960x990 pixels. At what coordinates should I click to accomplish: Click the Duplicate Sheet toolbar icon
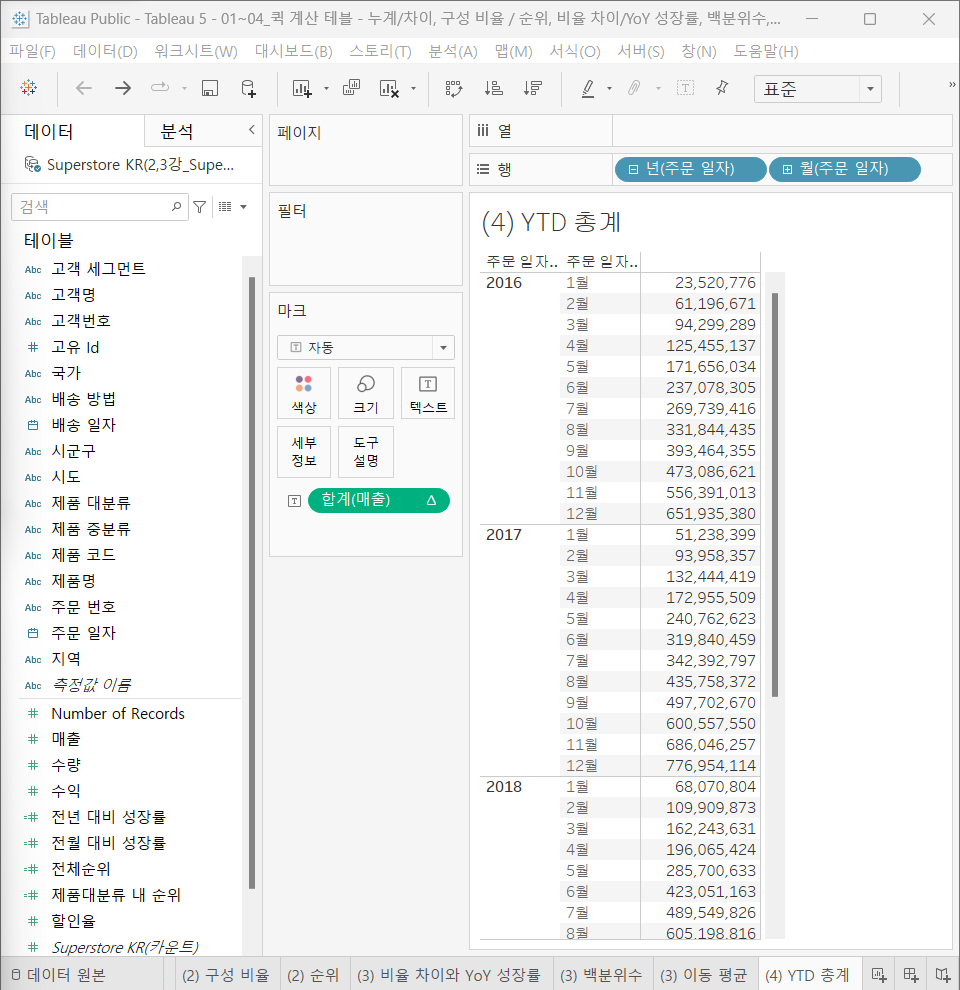click(352, 88)
